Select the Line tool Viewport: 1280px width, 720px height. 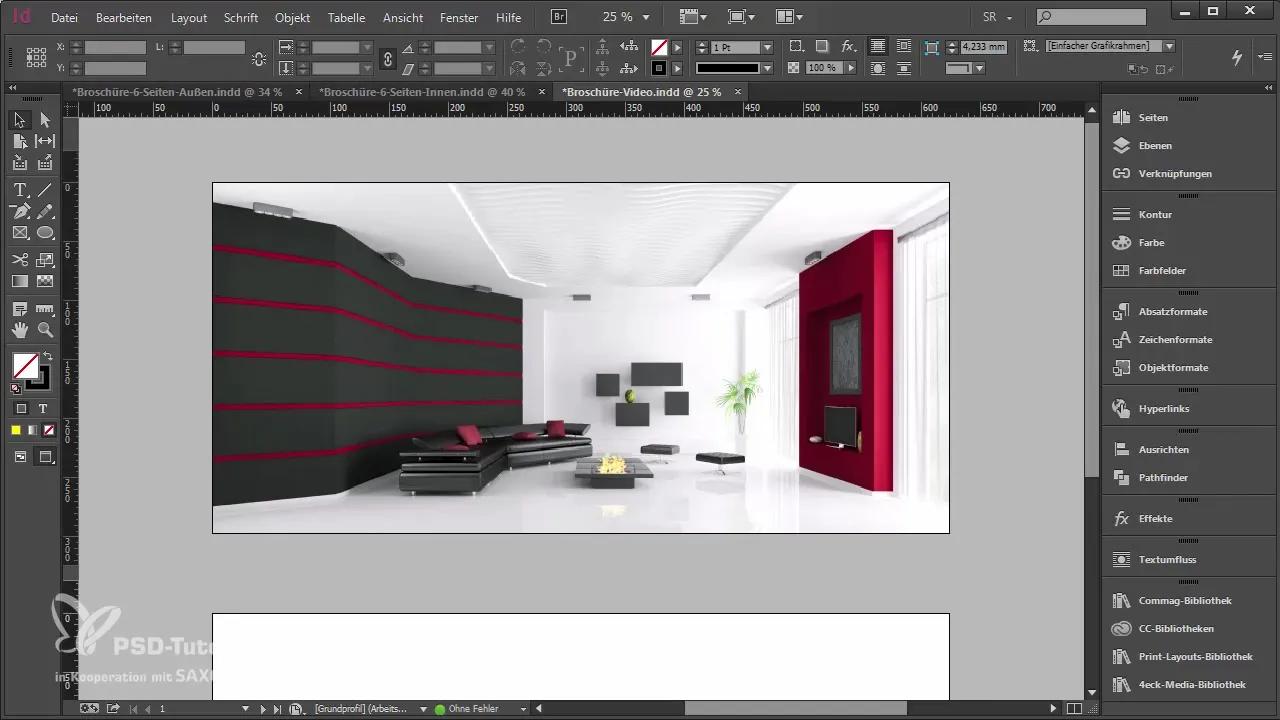pos(45,190)
